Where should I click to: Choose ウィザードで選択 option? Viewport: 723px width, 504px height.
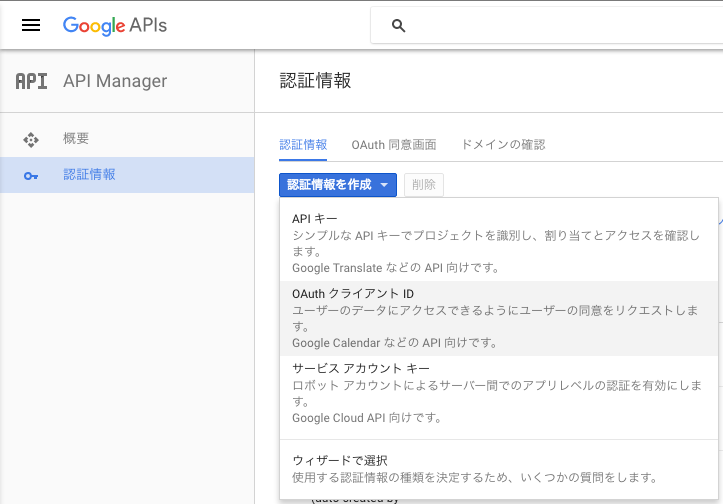pyautogui.click(x=498, y=468)
